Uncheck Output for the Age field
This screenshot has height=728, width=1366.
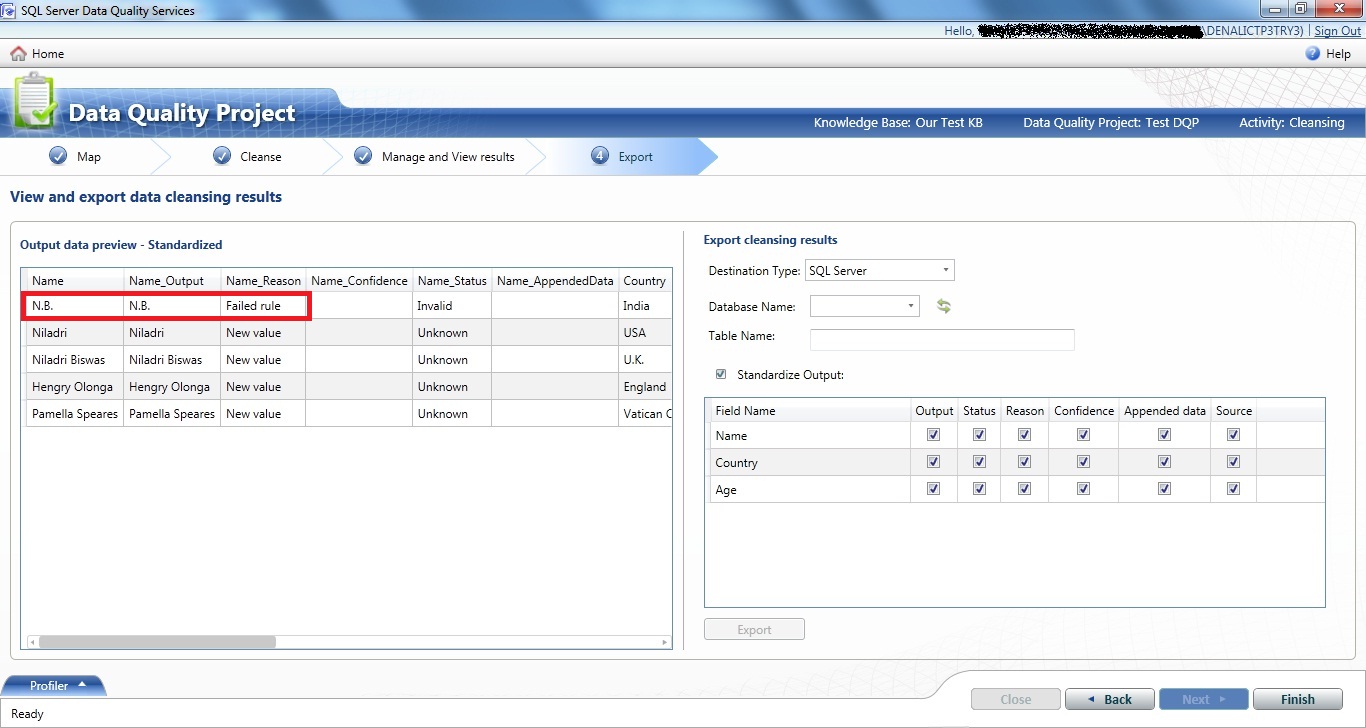pyautogui.click(x=934, y=489)
